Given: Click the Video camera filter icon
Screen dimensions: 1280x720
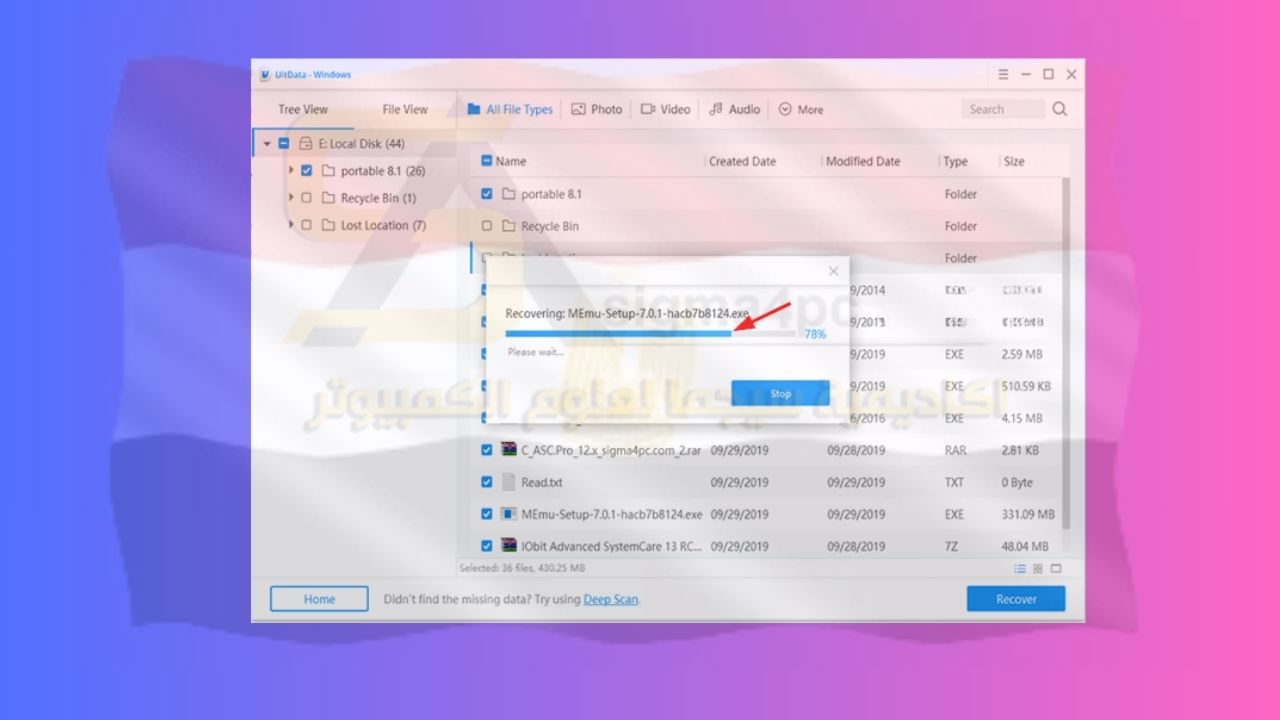Looking at the screenshot, I should [x=648, y=109].
